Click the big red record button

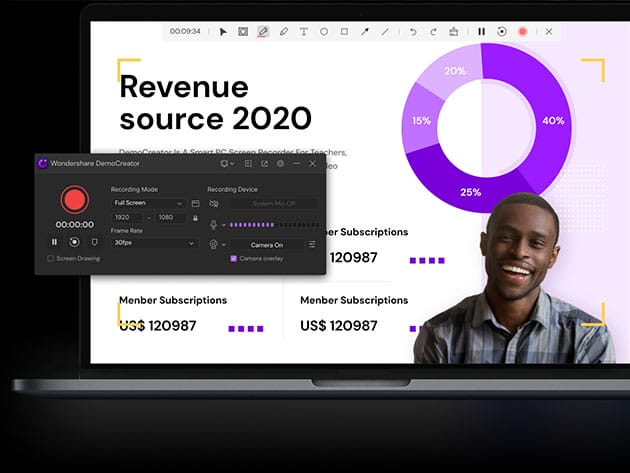click(74, 200)
